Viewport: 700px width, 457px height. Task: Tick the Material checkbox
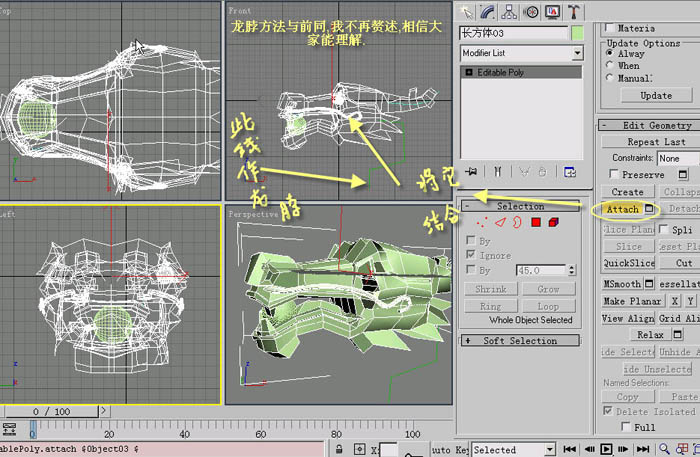click(x=609, y=28)
